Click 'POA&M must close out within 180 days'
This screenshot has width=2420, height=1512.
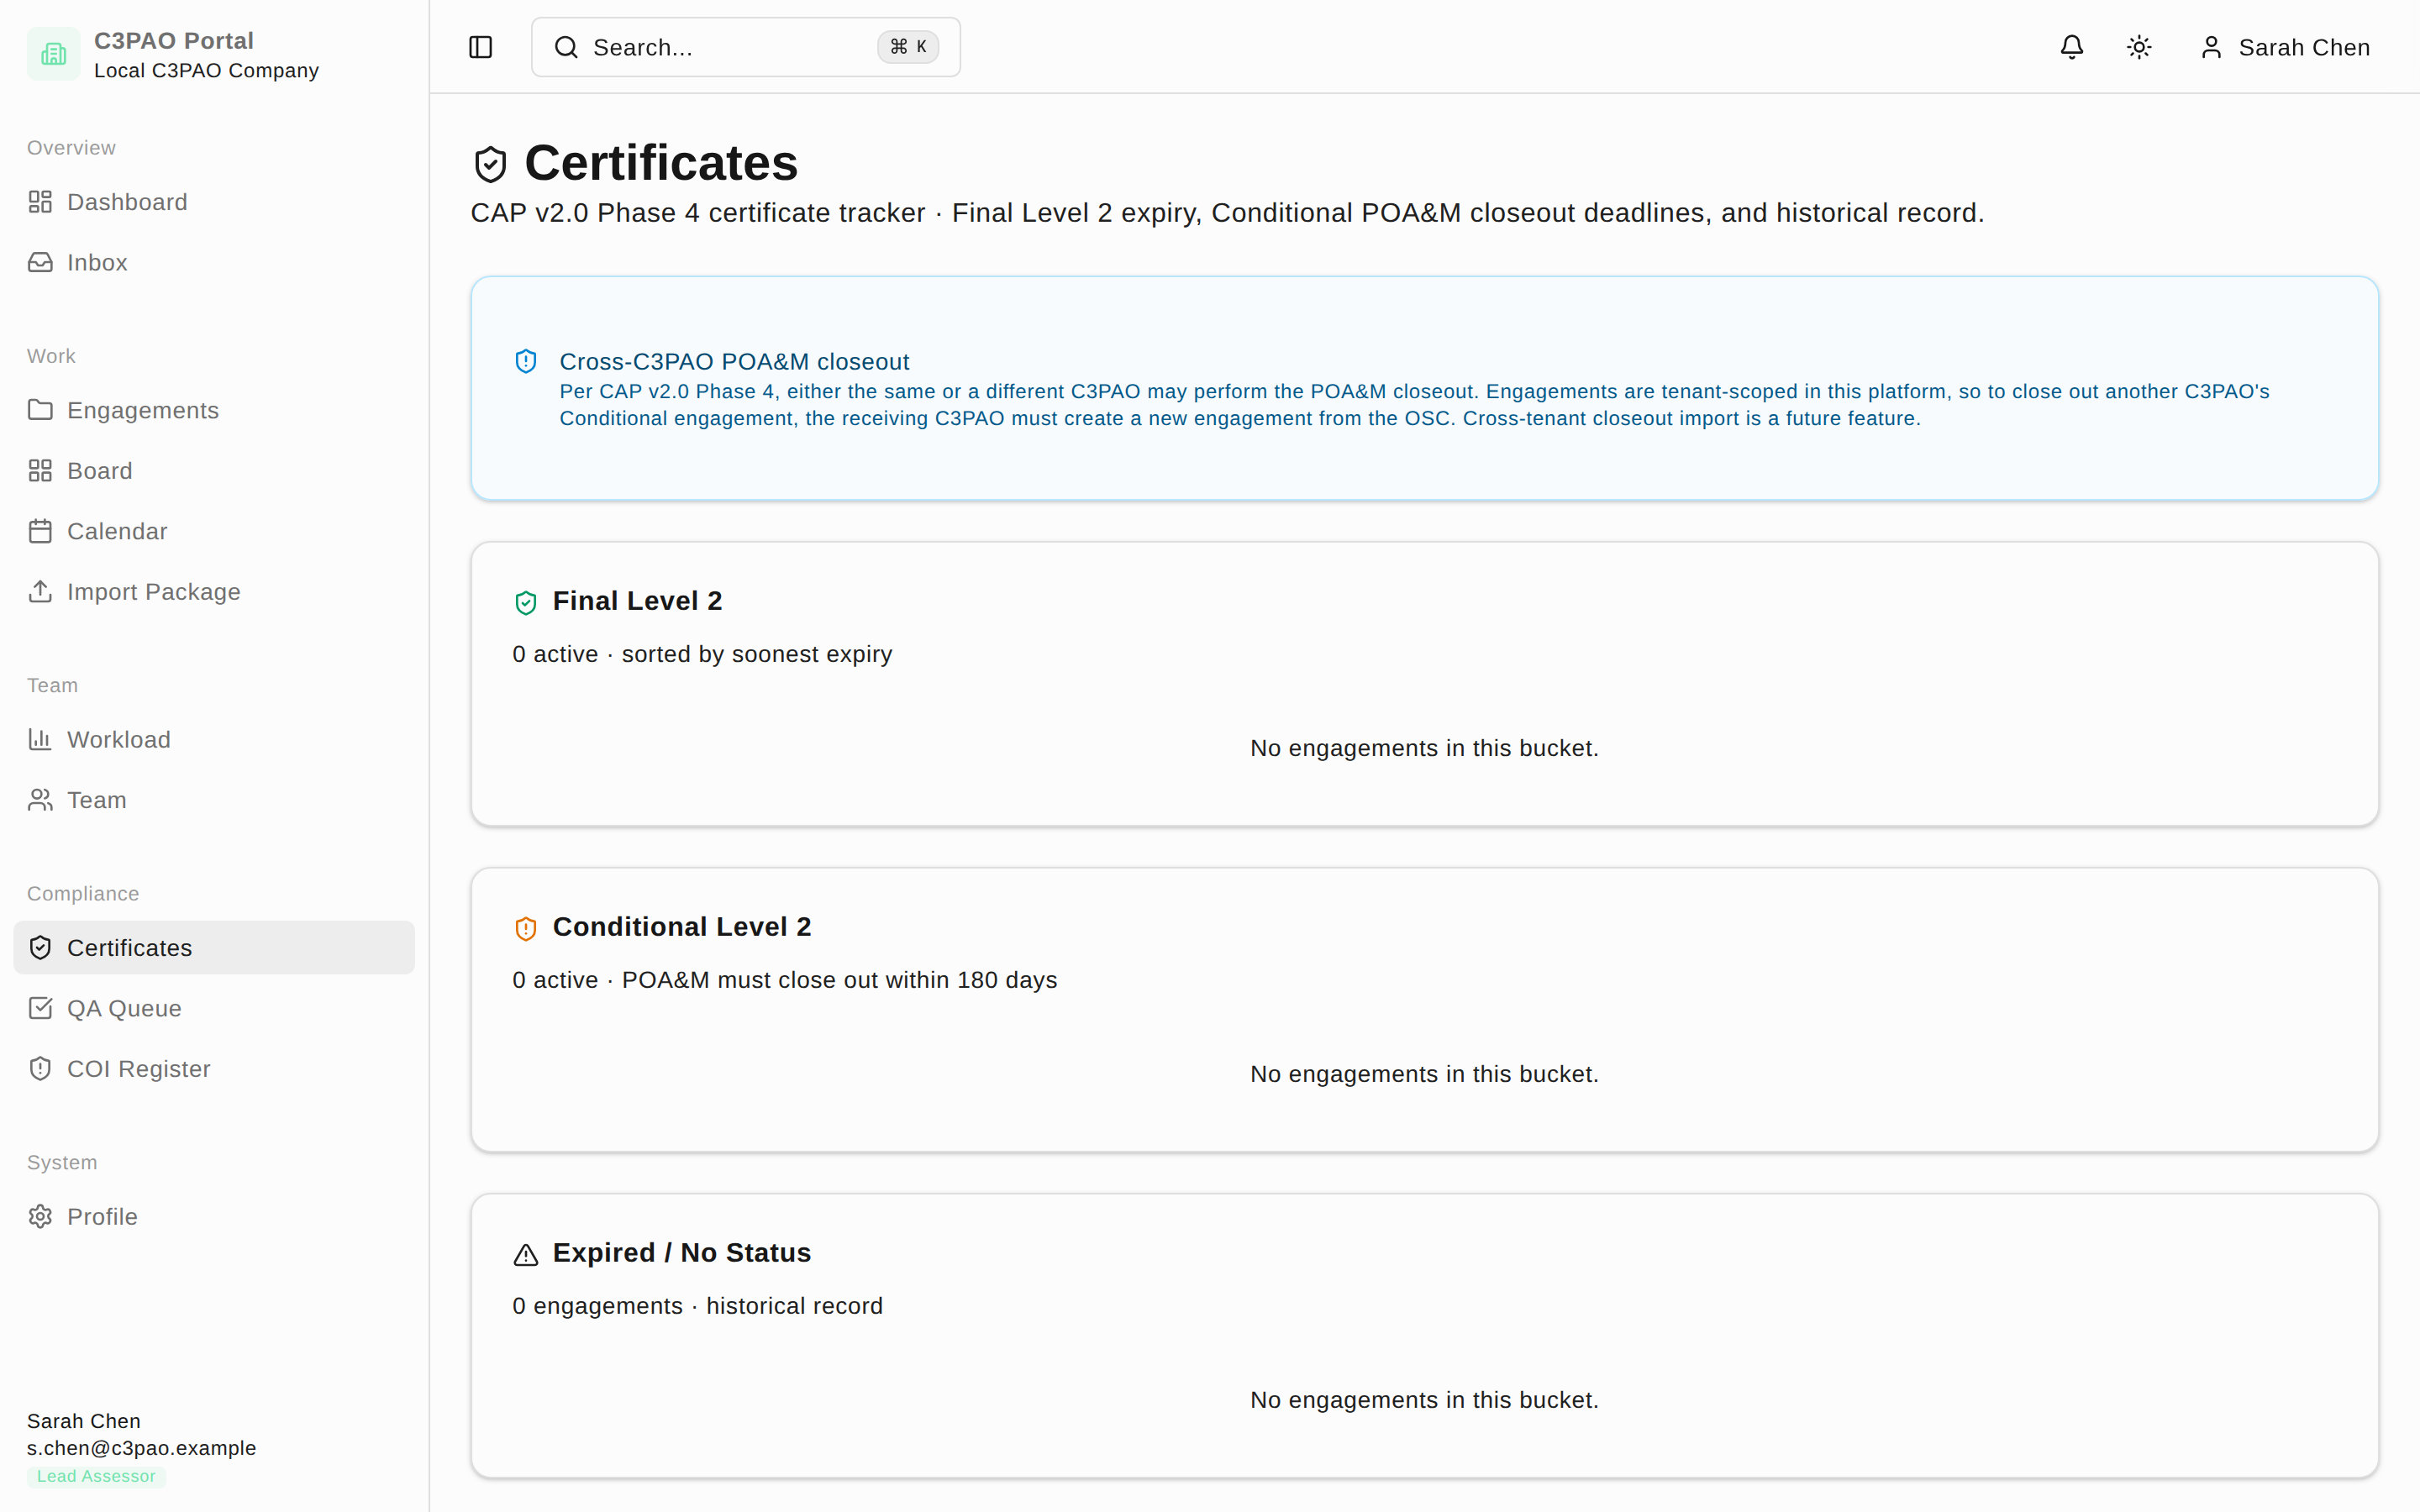[x=839, y=980]
